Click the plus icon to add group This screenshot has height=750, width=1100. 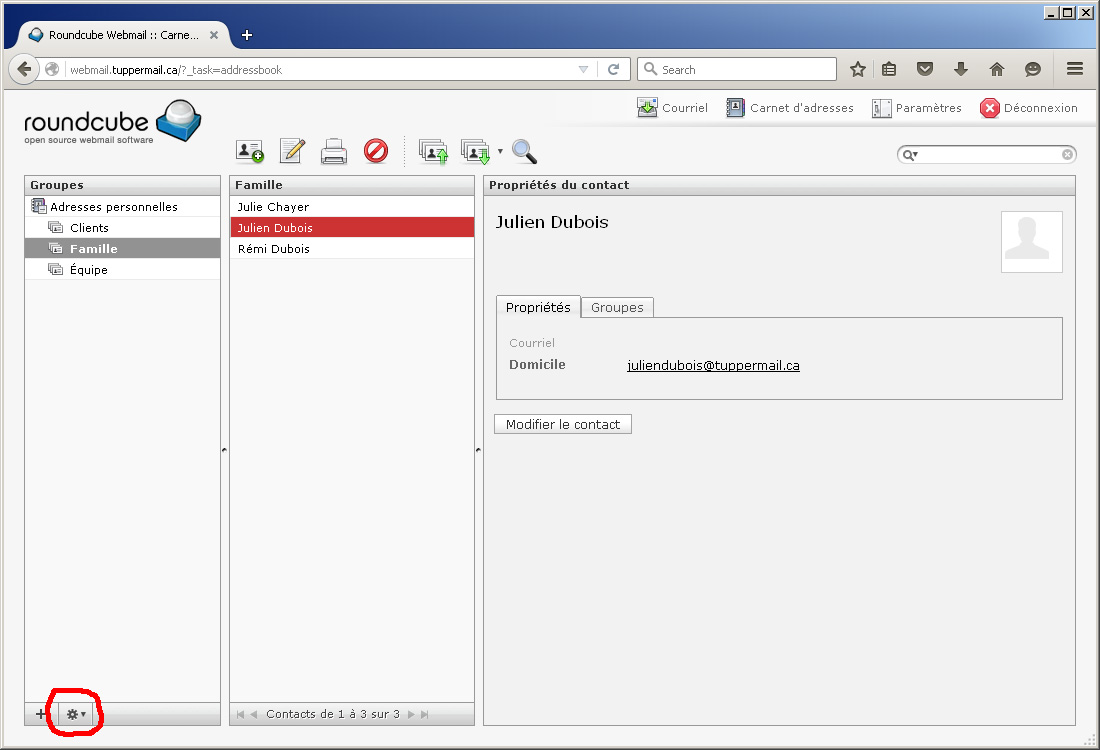pyautogui.click(x=41, y=714)
